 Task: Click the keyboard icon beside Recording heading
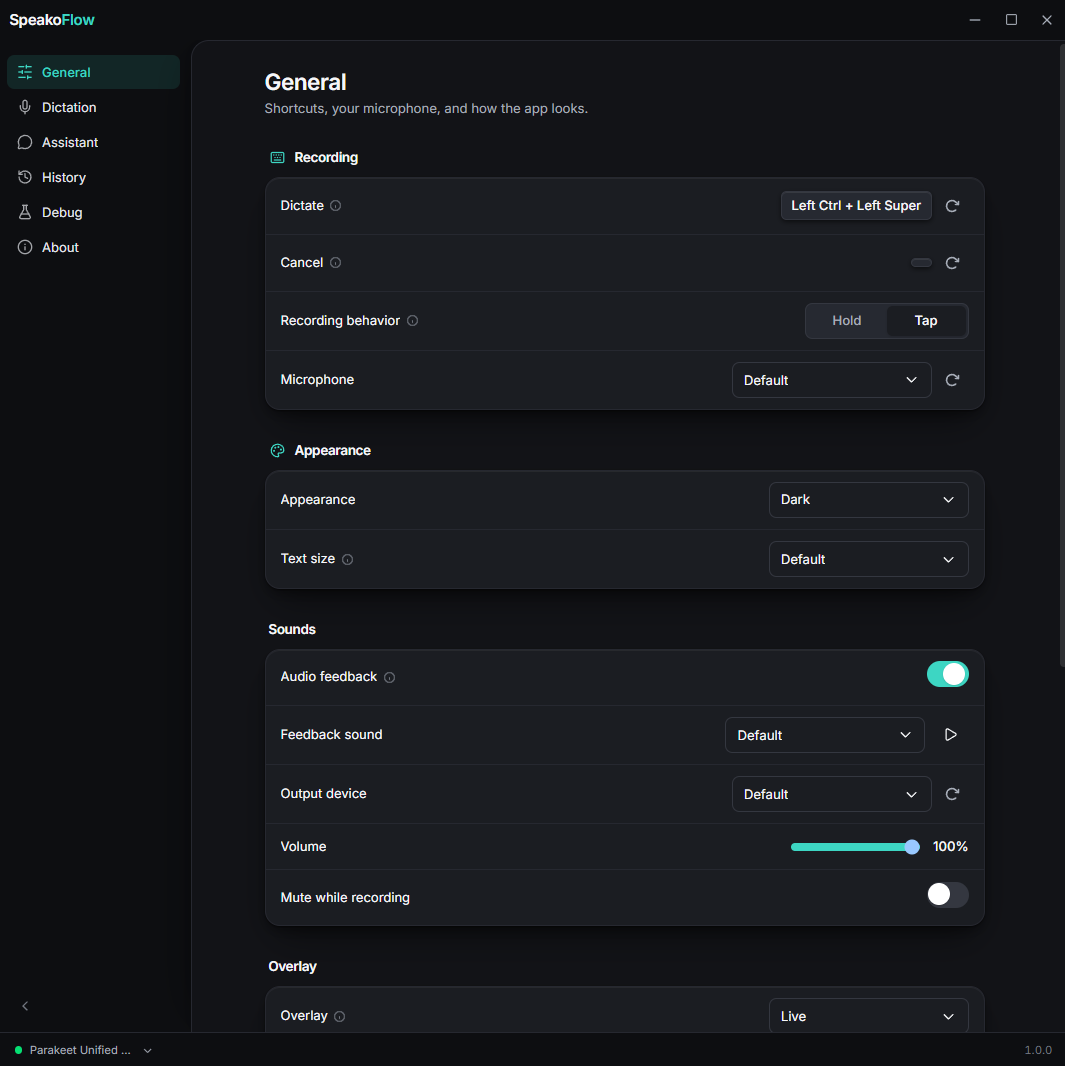tap(277, 158)
